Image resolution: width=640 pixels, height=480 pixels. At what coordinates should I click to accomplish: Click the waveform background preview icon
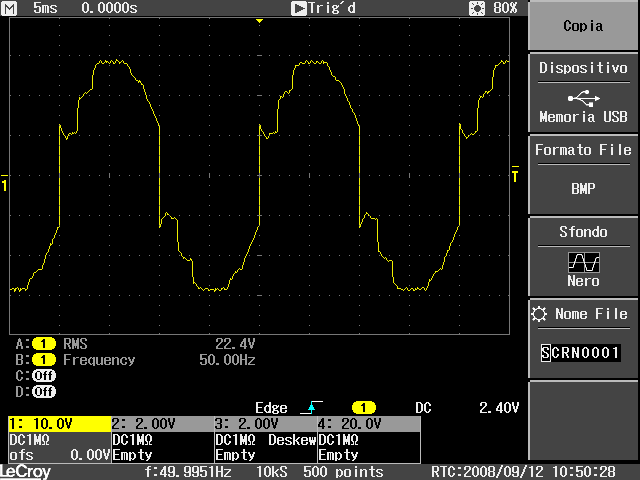[584, 262]
